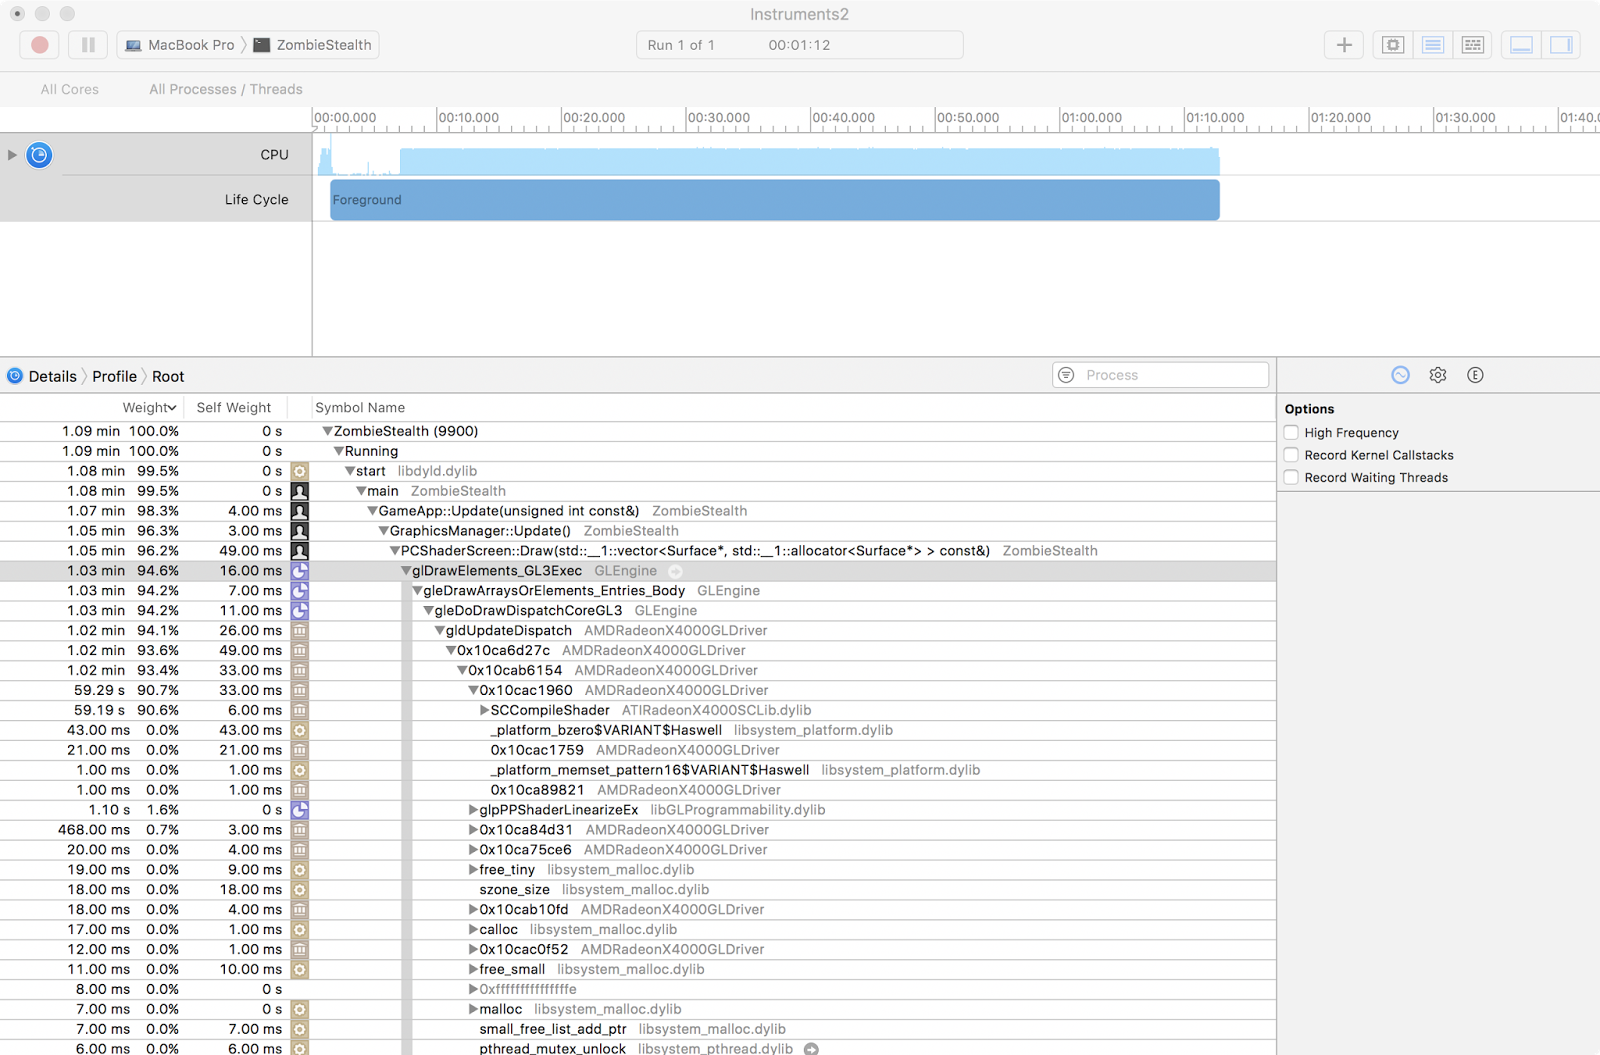Enable the High Frequency checkbox

tap(1291, 433)
